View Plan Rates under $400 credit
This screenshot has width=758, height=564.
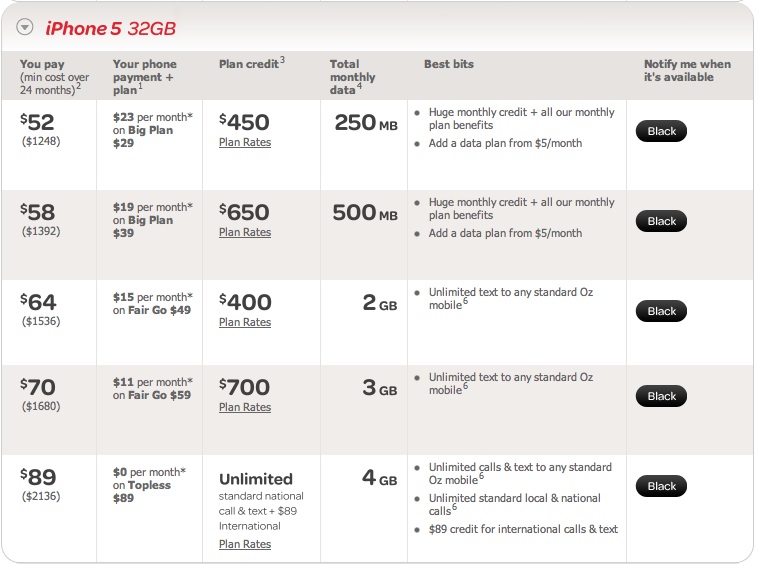point(245,323)
